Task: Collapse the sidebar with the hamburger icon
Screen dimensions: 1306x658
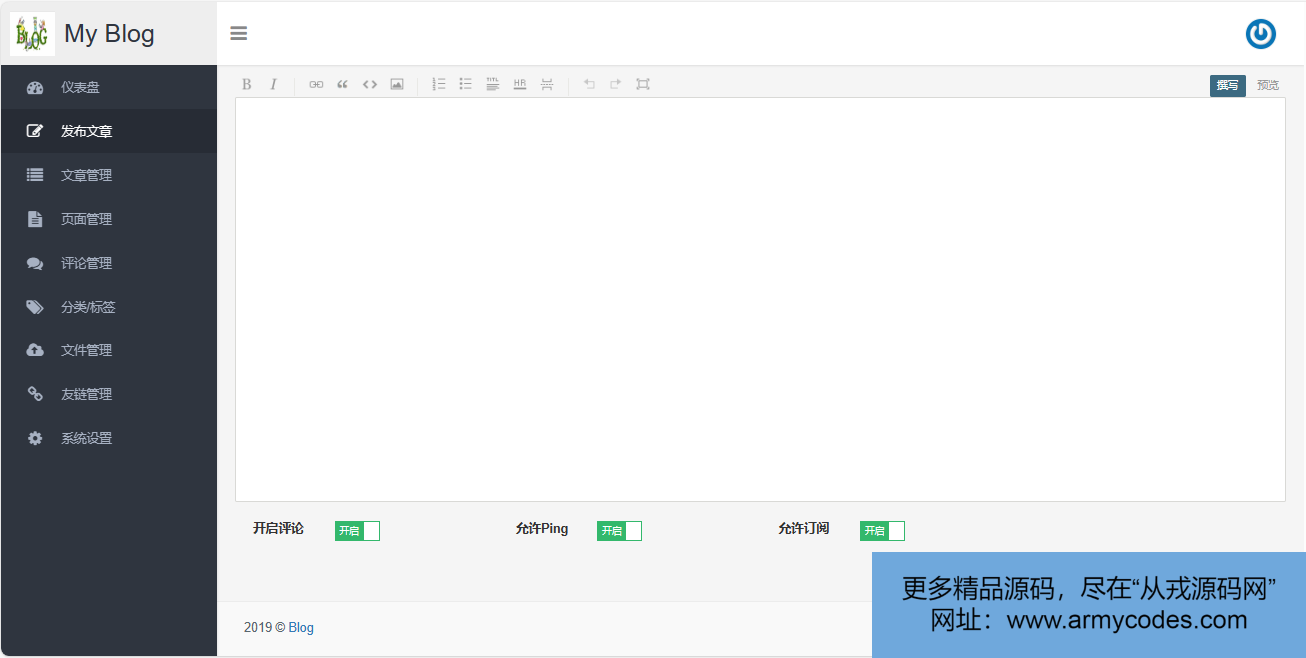Action: pyautogui.click(x=239, y=34)
